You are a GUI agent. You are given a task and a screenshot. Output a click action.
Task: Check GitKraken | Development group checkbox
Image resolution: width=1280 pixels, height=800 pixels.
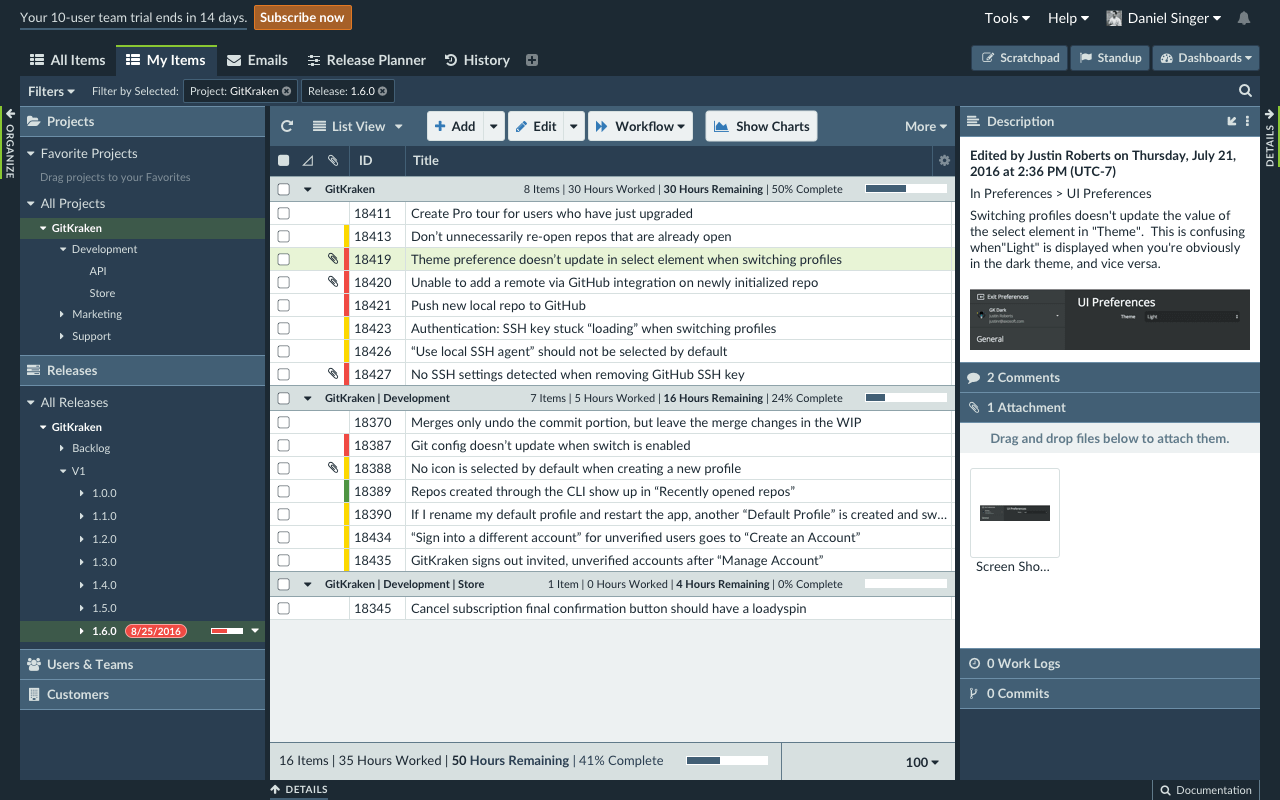click(x=283, y=398)
